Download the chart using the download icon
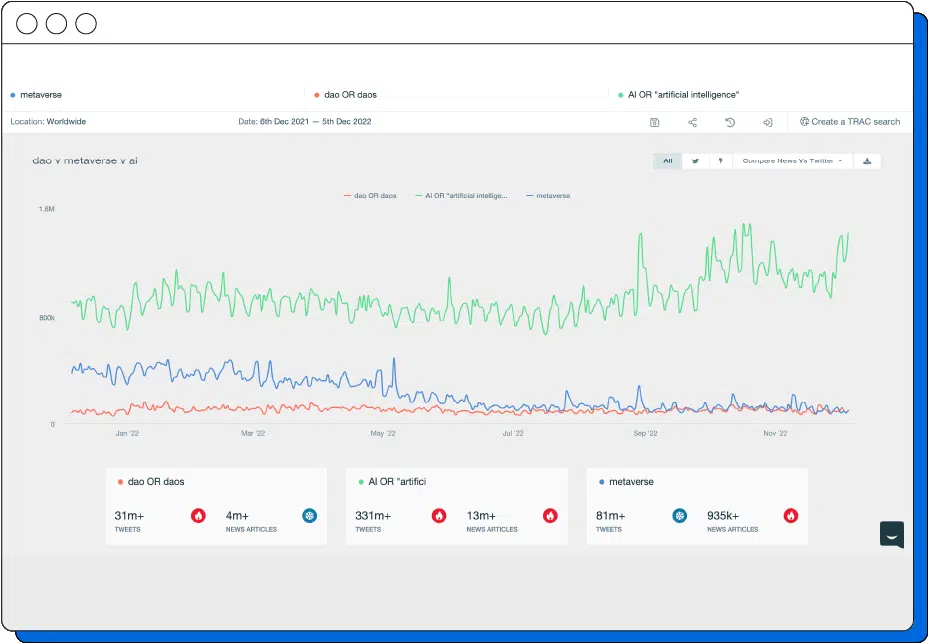The image size is (929, 644). [x=867, y=161]
